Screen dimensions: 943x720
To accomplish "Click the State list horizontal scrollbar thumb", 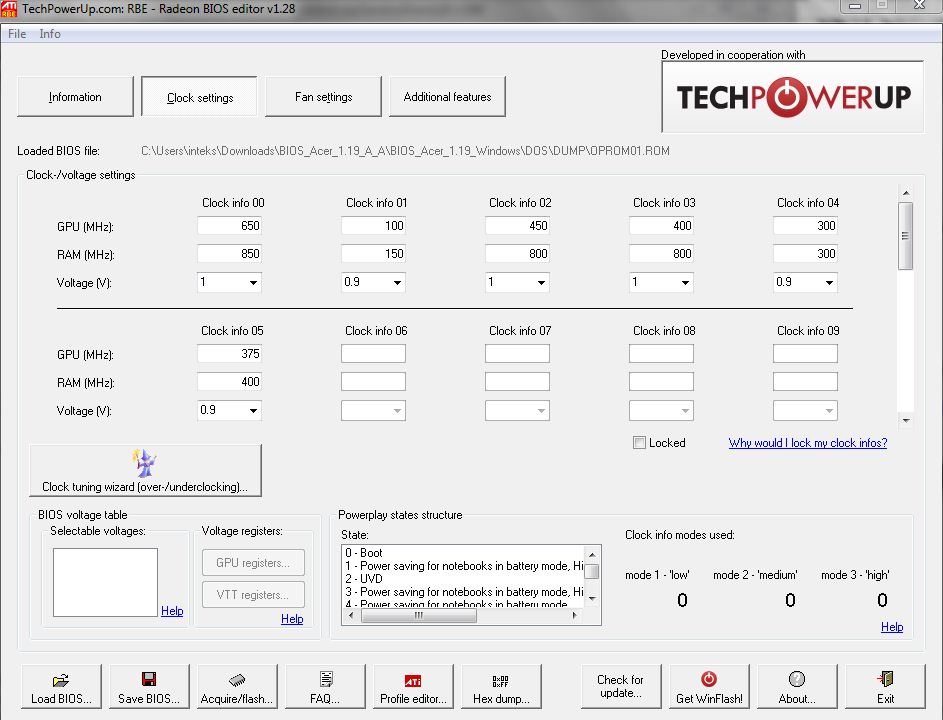I will [x=419, y=615].
